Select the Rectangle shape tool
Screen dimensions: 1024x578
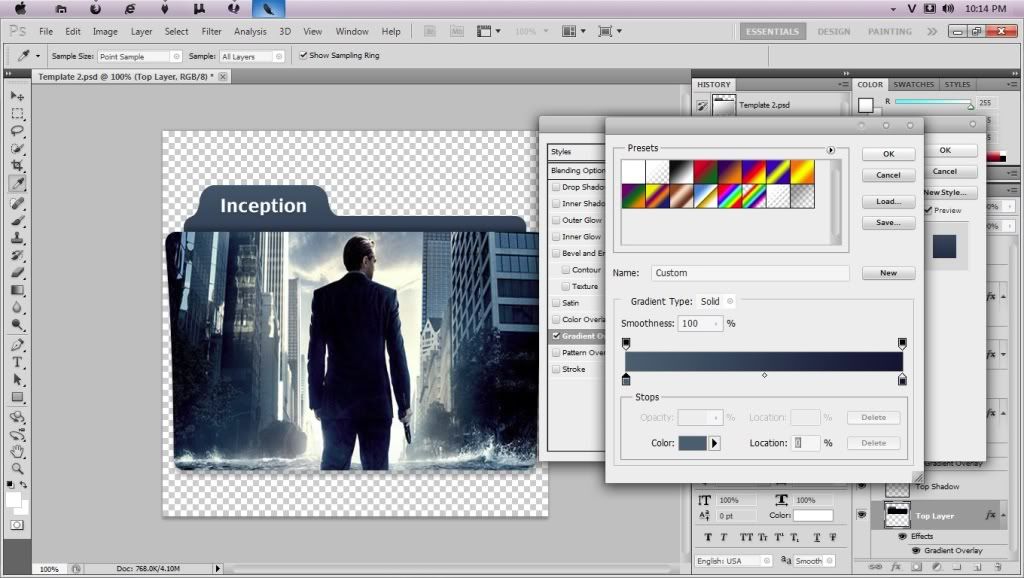[17, 397]
